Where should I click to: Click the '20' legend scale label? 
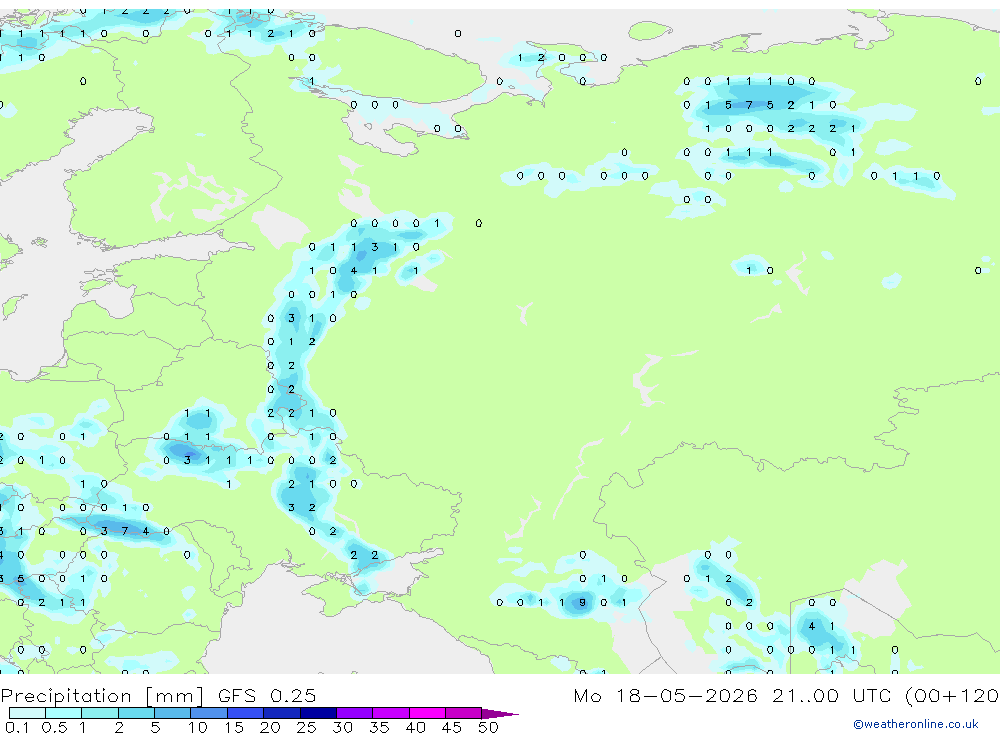pyautogui.click(x=270, y=727)
